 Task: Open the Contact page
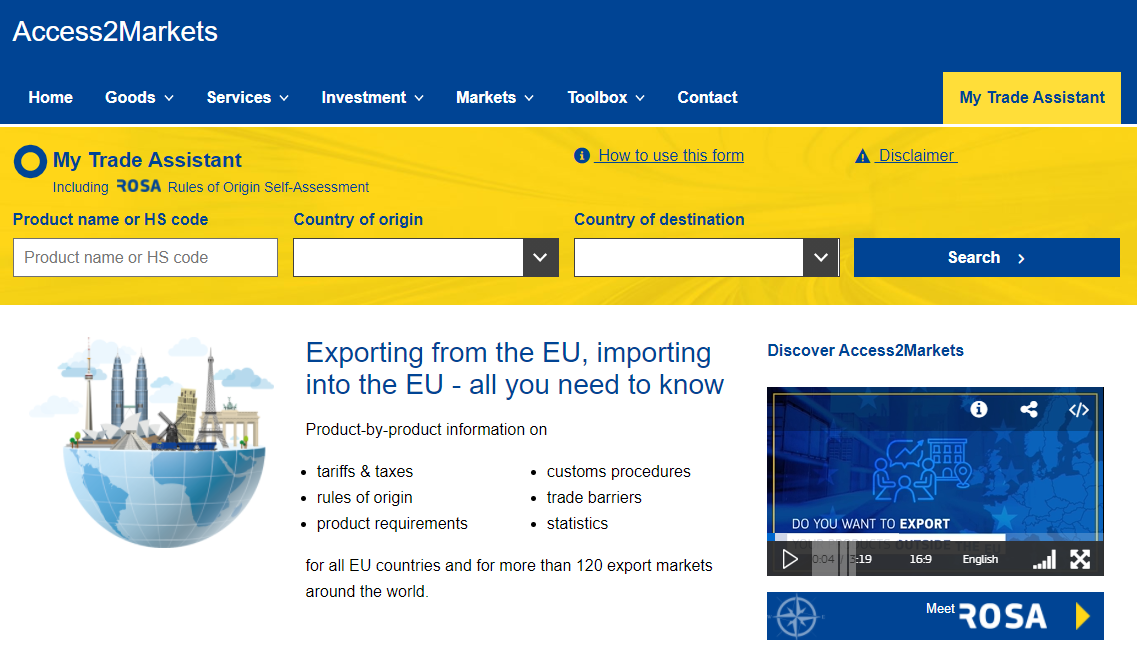click(707, 97)
